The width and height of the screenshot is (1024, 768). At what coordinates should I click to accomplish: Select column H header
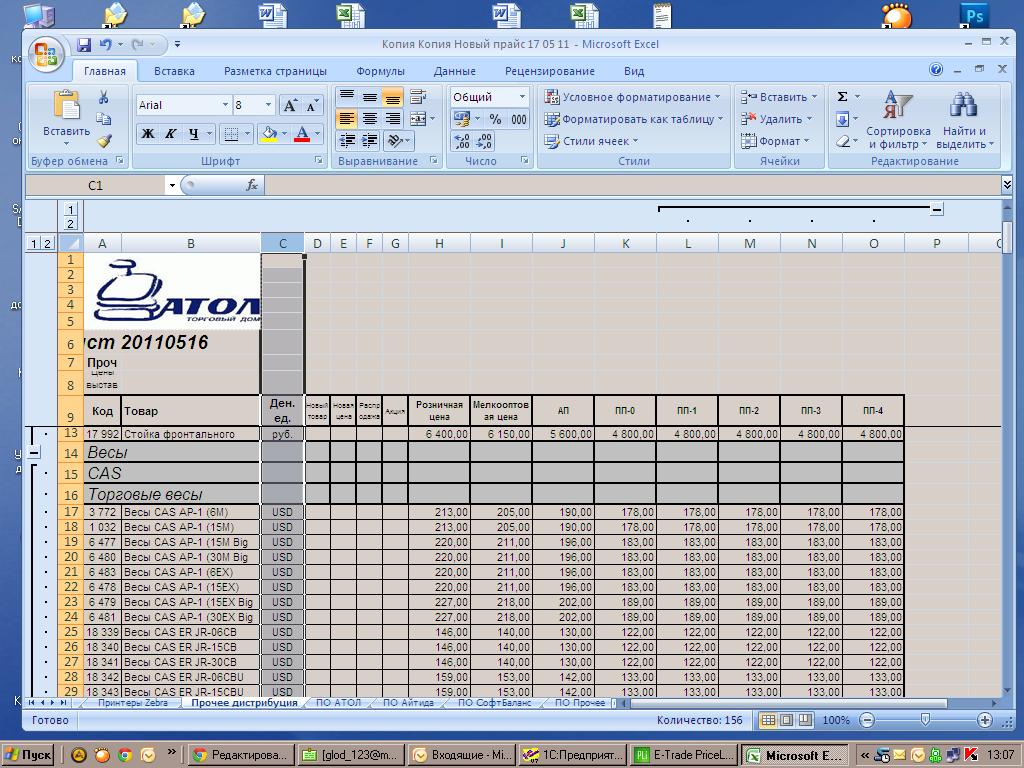pyautogui.click(x=439, y=243)
